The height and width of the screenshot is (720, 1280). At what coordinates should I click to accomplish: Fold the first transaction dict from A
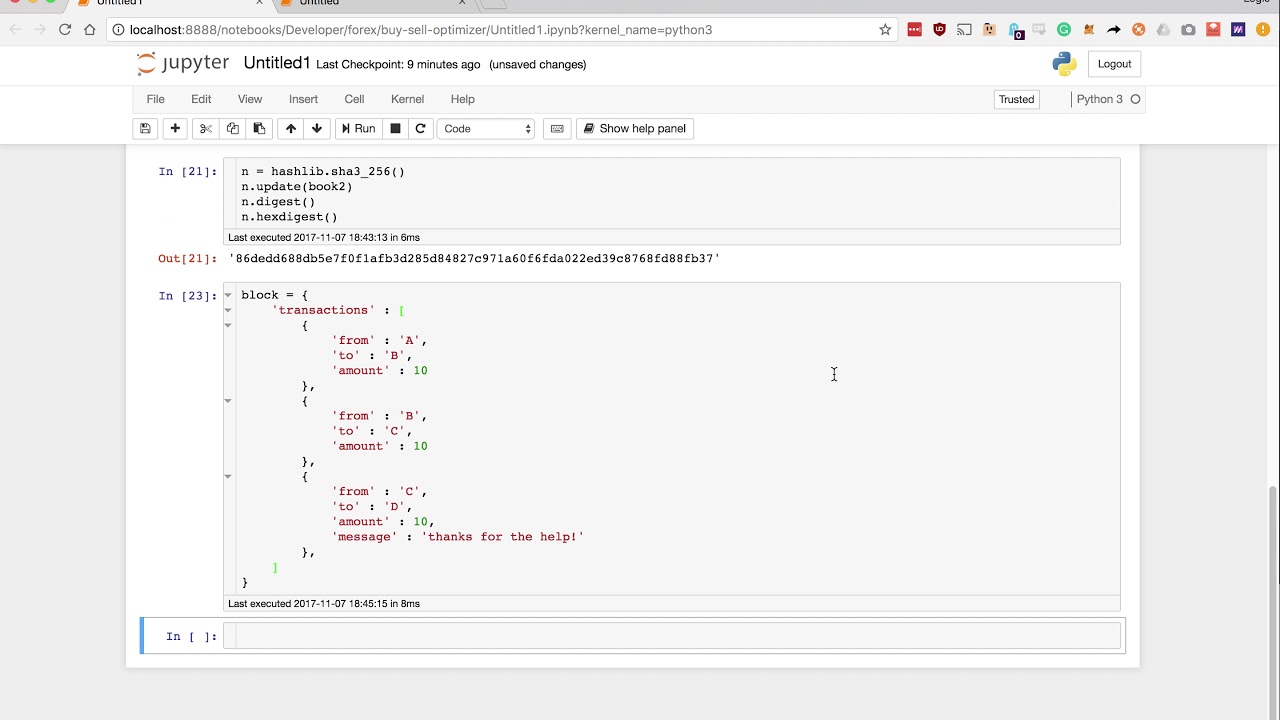(x=228, y=325)
